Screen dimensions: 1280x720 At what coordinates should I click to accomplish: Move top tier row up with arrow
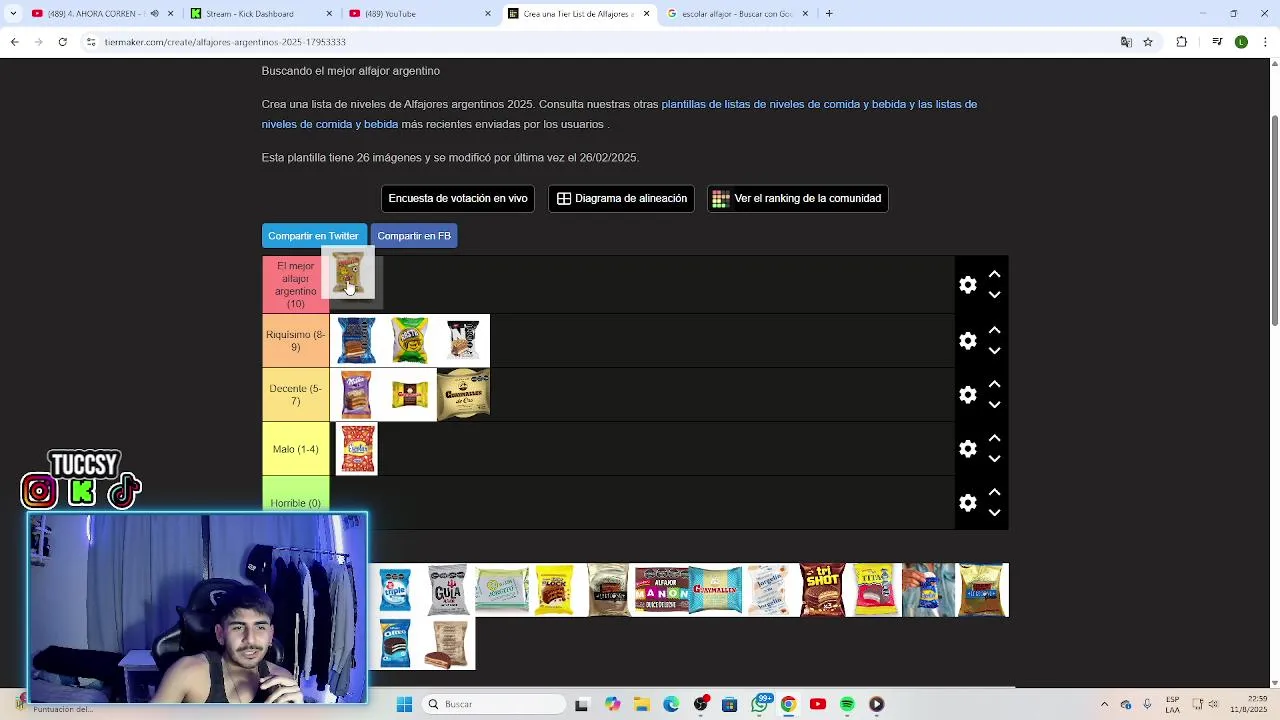[994, 274]
